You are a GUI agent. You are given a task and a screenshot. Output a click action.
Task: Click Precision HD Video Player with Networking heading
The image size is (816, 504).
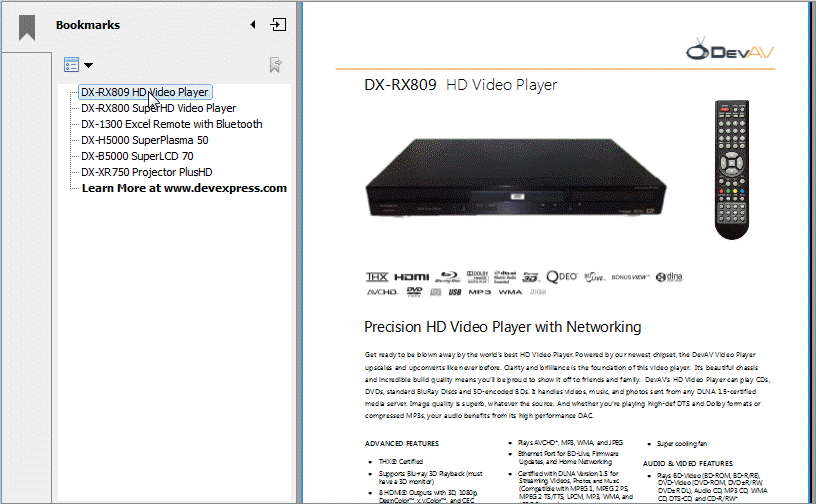[x=502, y=327]
